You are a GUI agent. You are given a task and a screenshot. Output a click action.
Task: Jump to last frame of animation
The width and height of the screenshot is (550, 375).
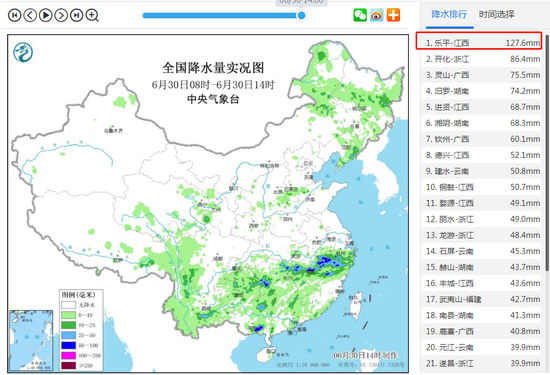coord(76,15)
